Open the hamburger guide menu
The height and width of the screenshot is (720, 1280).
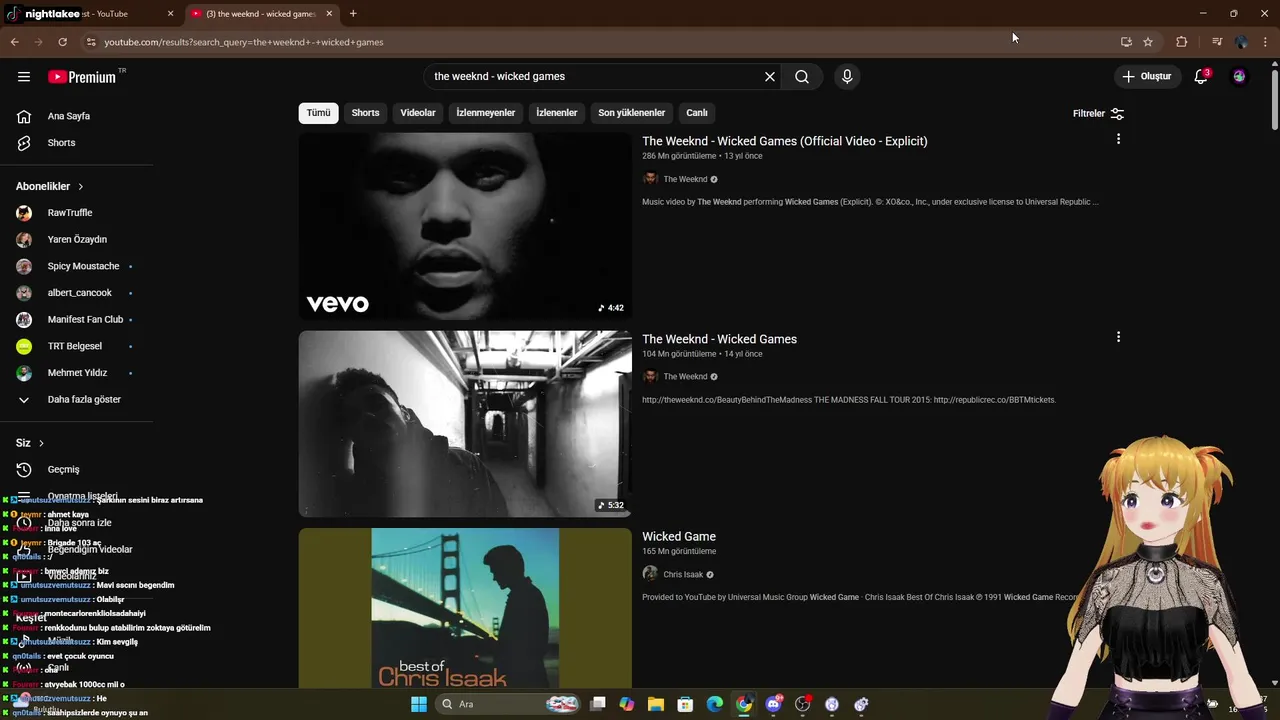pos(24,77)
